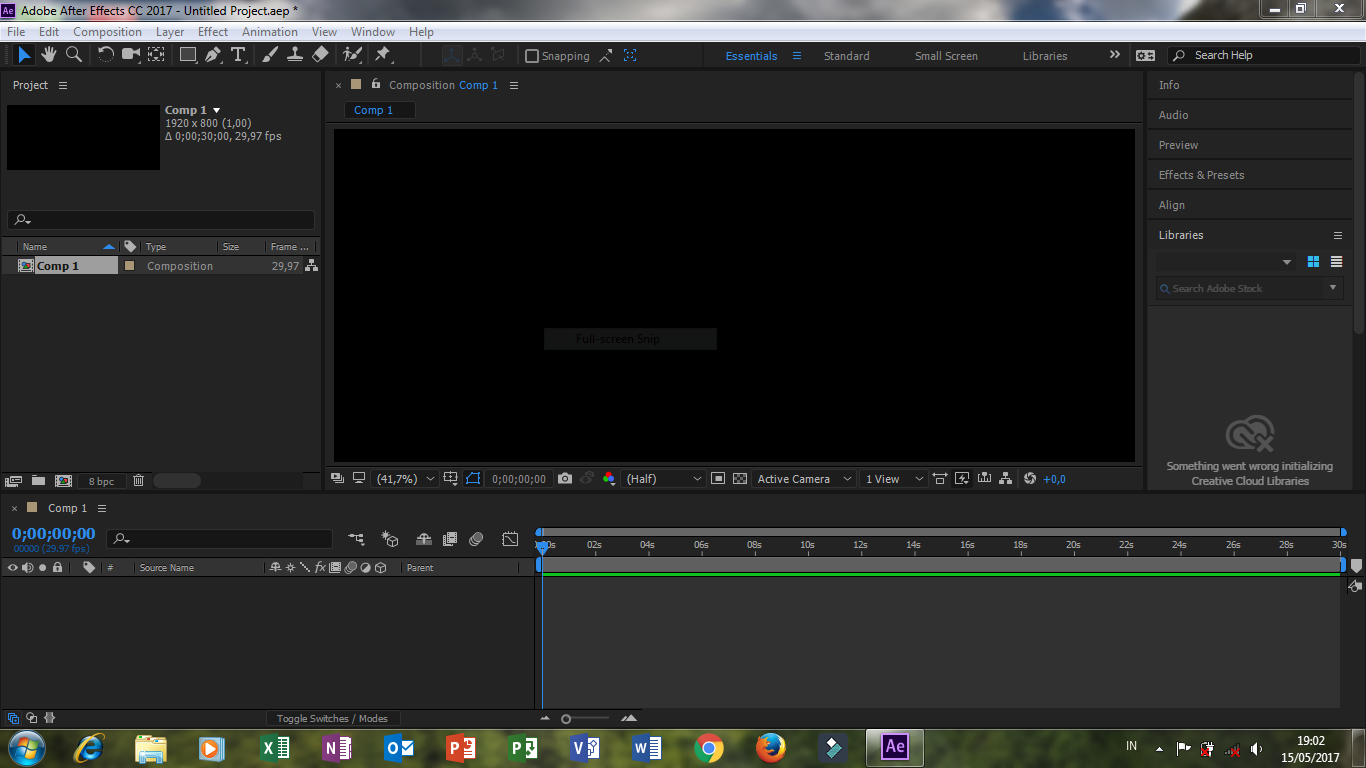The width and height of the screenshot is (1366, 768).
Task: Select the Horizontal Type tool
Action: click(x=238, y=55)
